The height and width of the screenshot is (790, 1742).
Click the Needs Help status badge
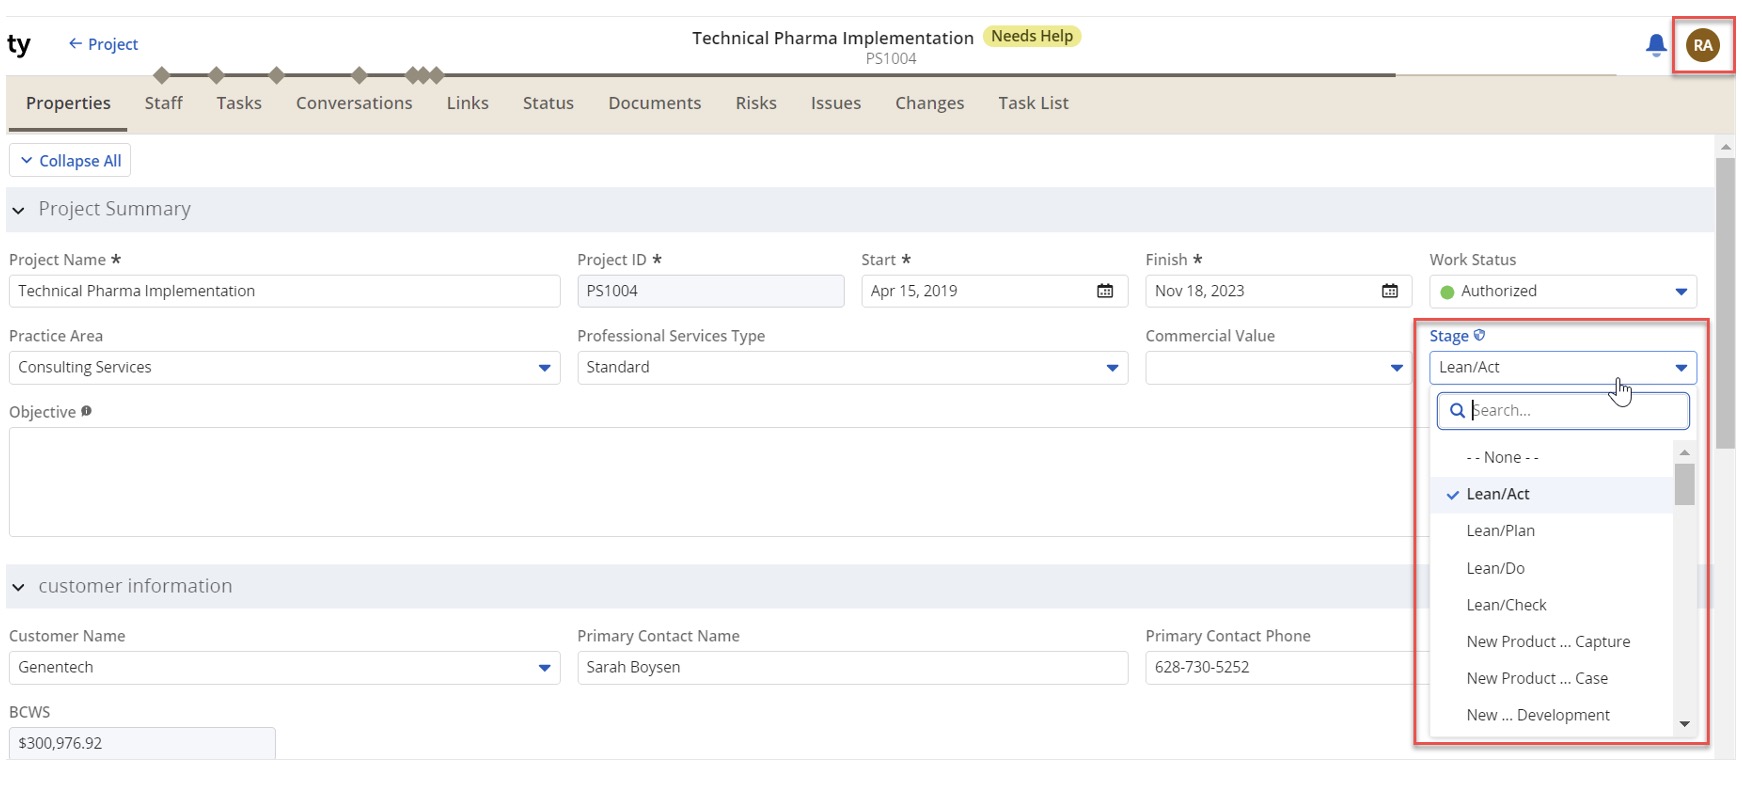(1032, 36)
